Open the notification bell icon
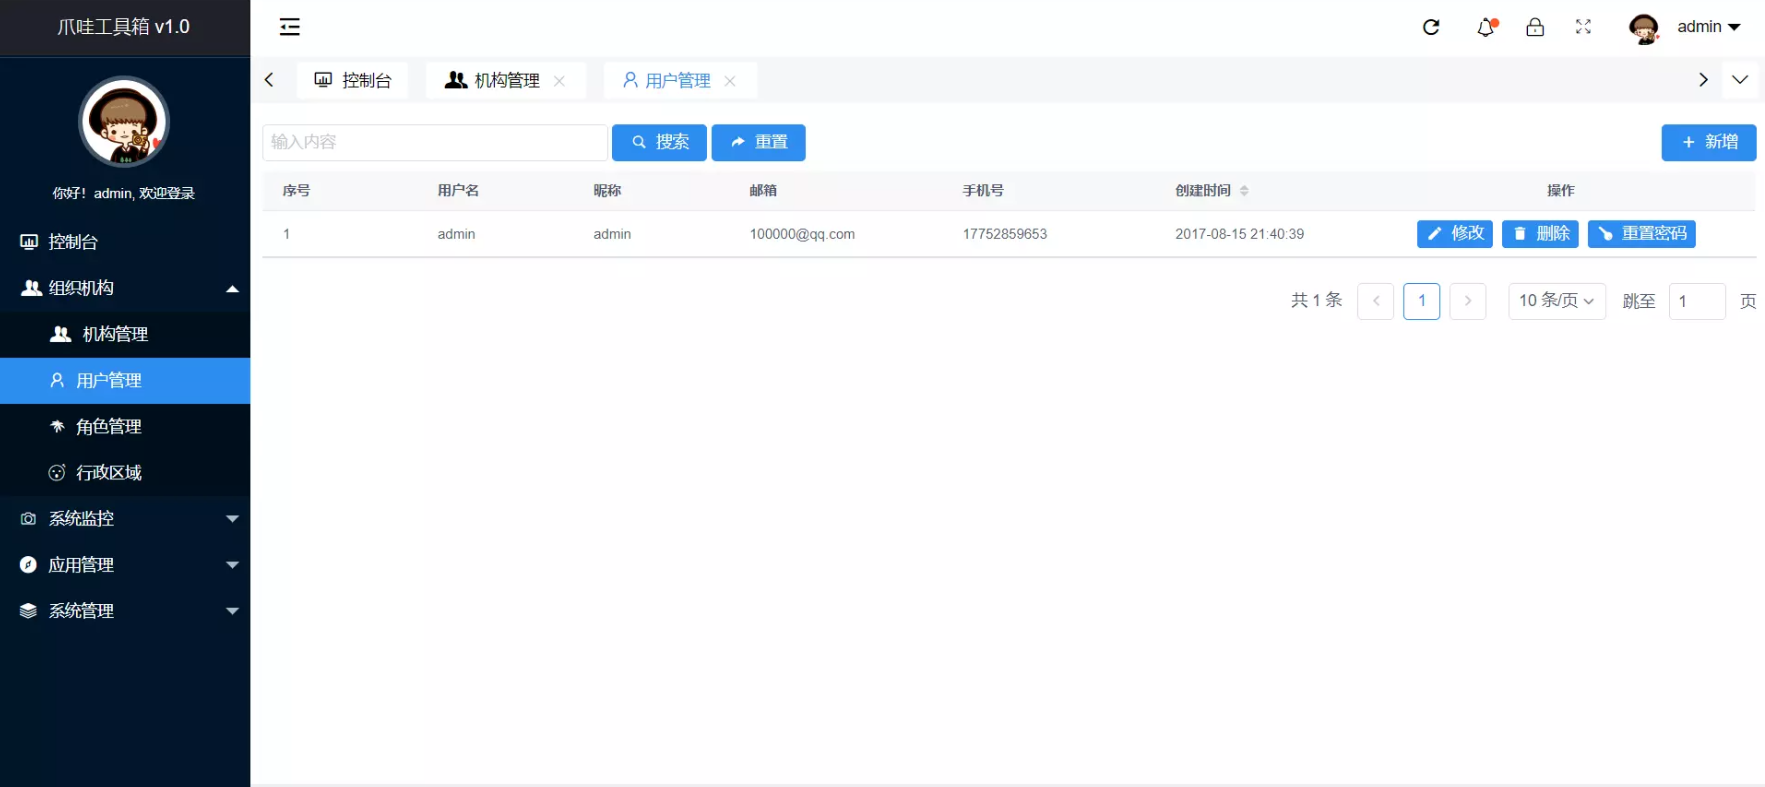1765x787 pixels. 1486,27
